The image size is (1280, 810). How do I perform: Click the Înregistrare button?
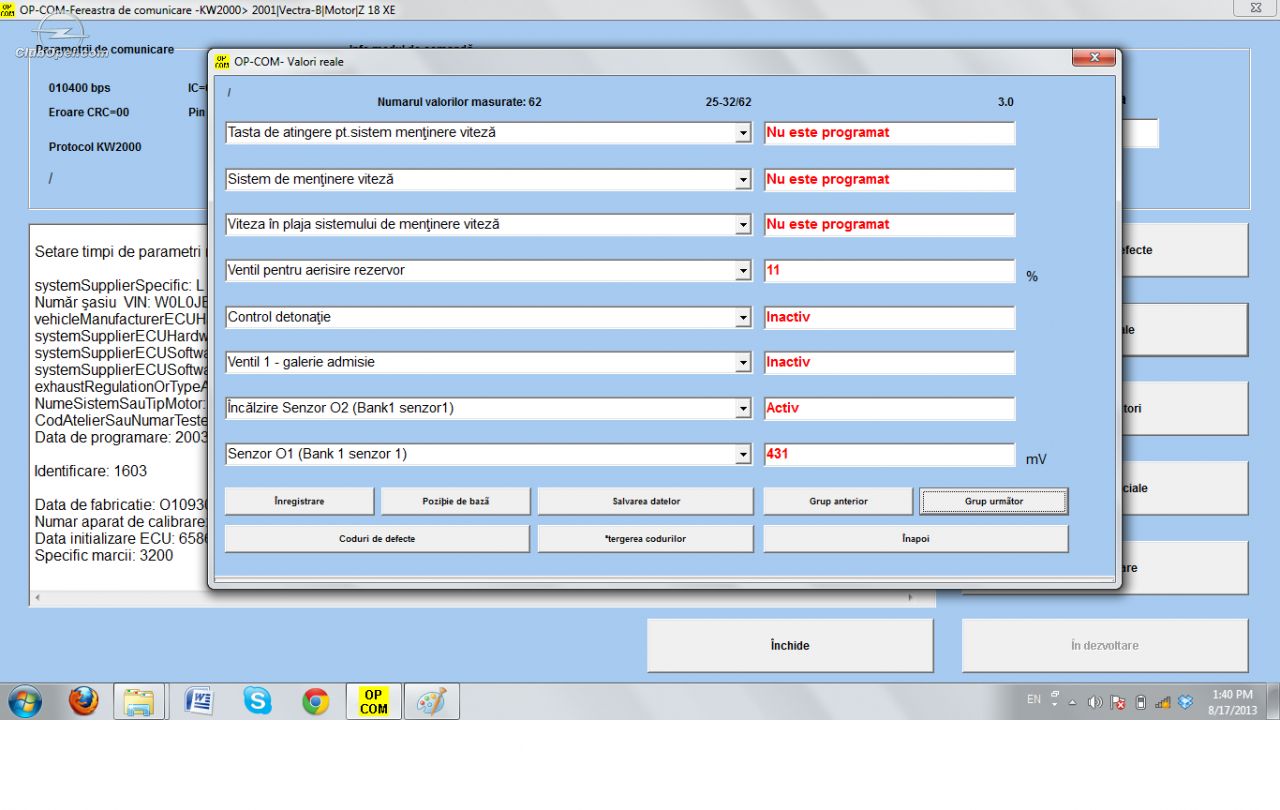pos(299,501)
